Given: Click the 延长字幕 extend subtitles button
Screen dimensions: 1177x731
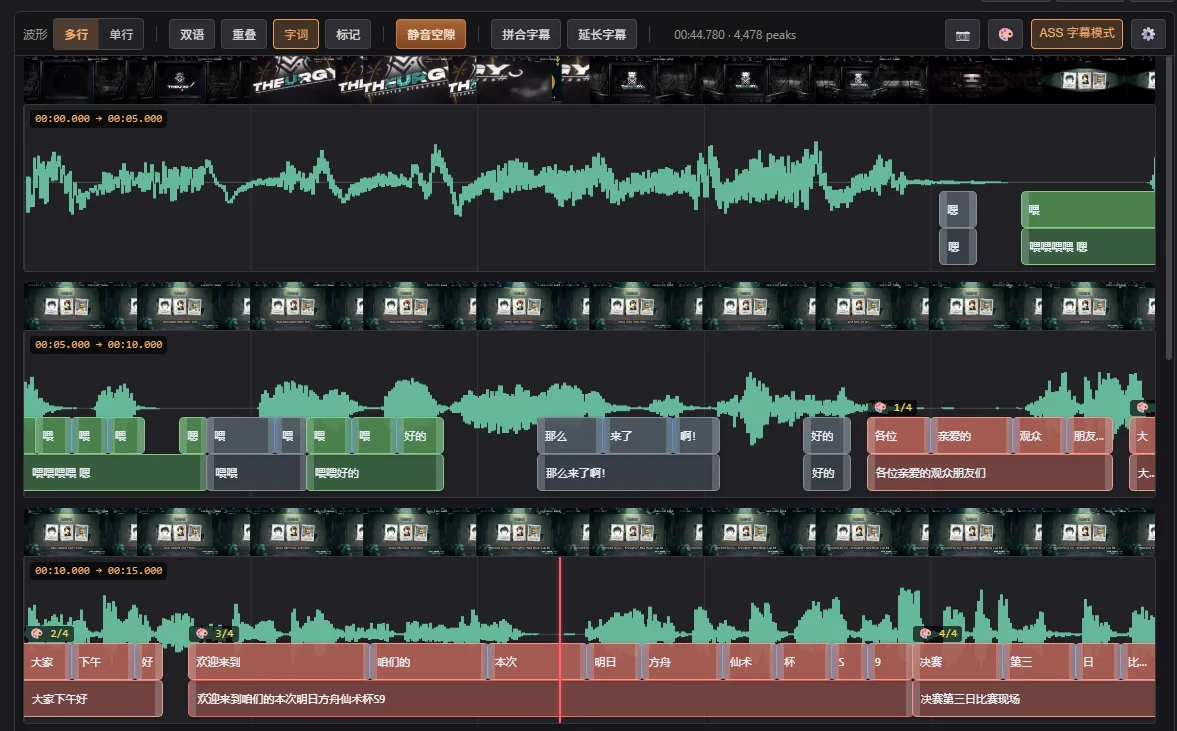Looking at the screenshot, I should [x=602, y=35].
